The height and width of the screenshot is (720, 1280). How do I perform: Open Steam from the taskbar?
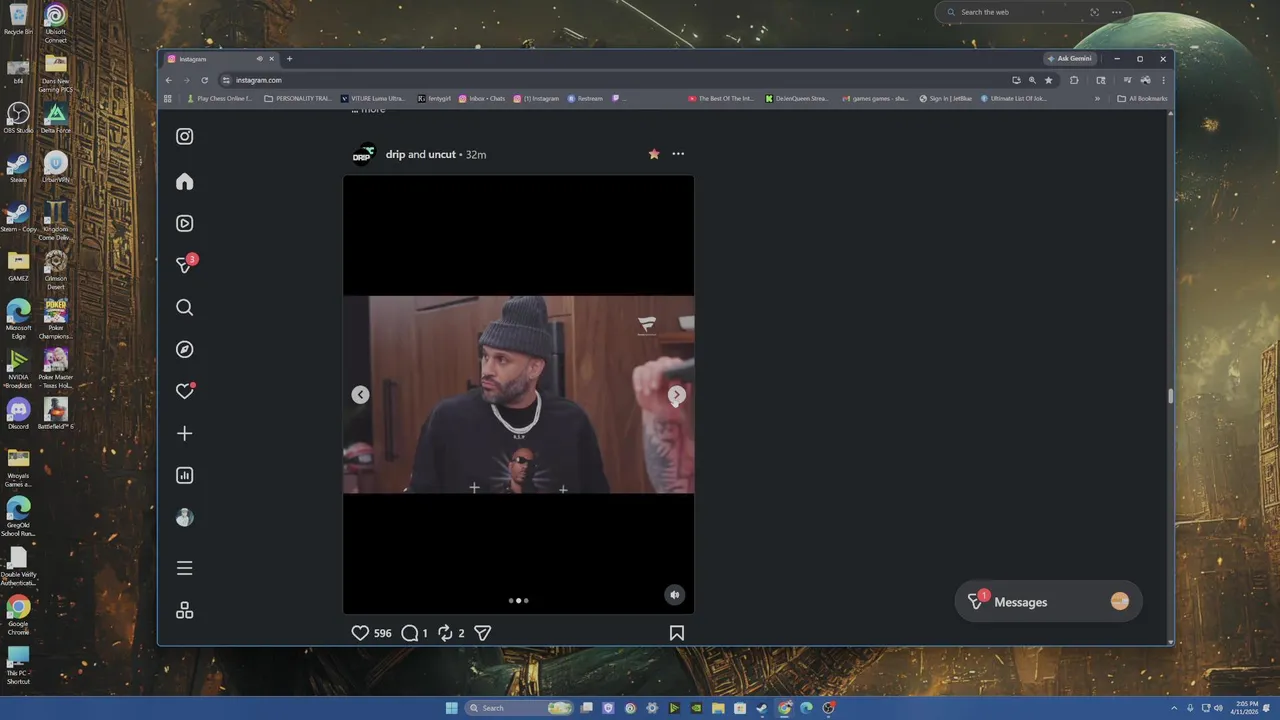coord(762,708)
